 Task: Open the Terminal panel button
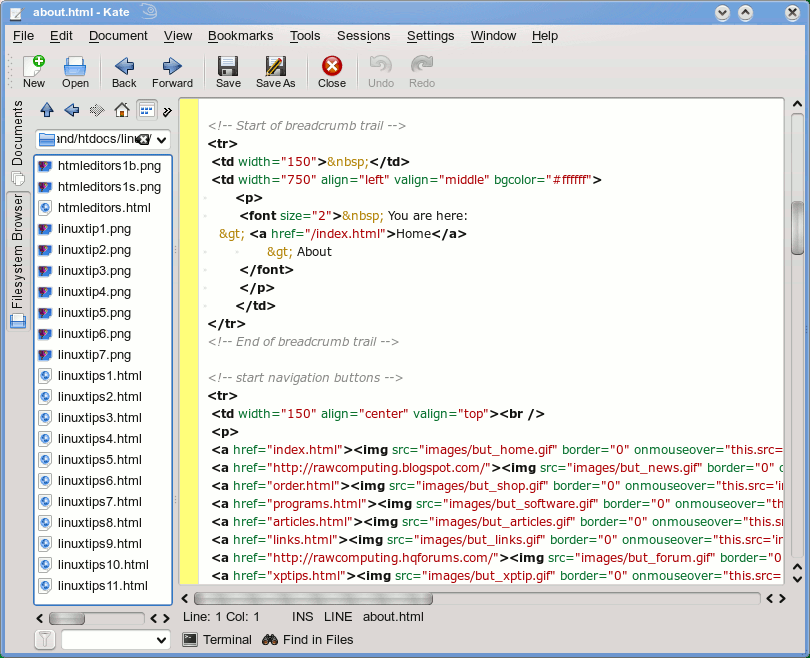pyautogui.click(x=217, y=640)
